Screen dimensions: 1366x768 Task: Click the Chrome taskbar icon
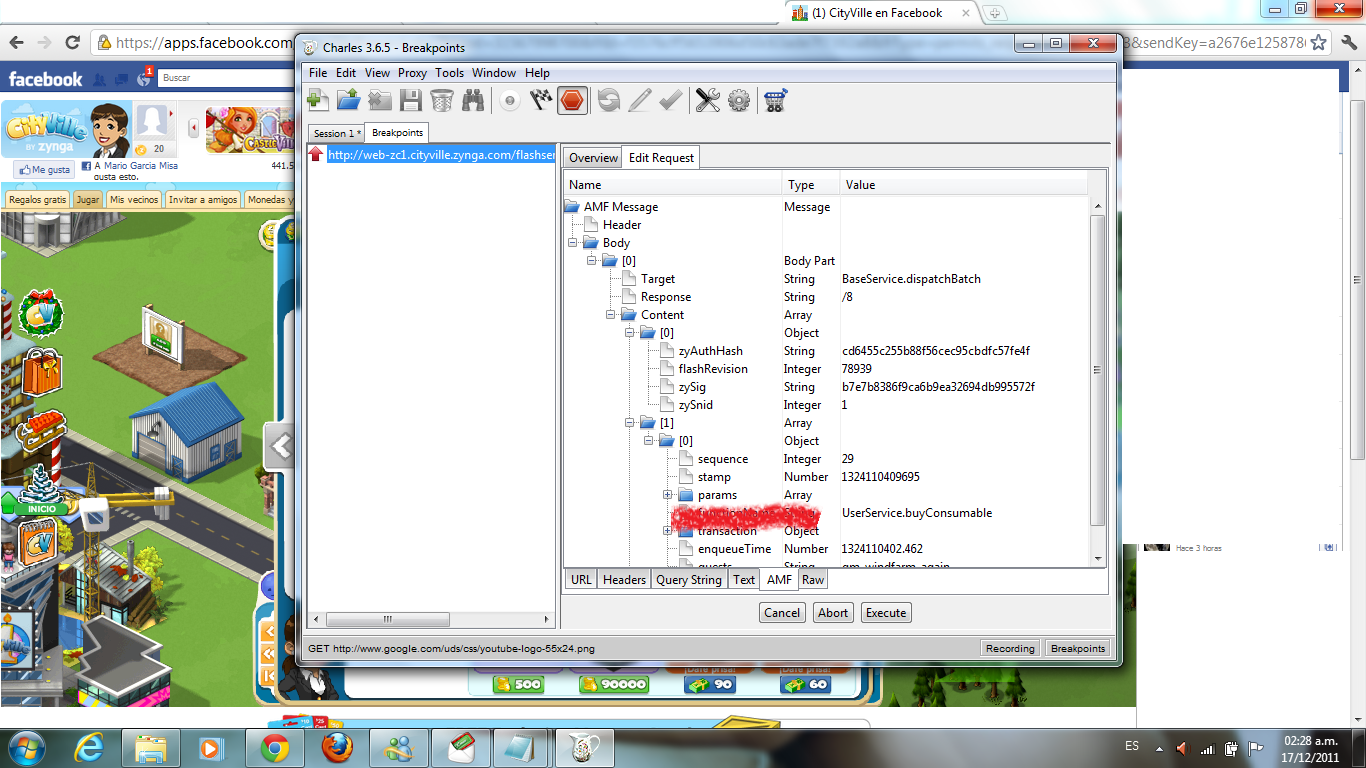pos(275,748)
